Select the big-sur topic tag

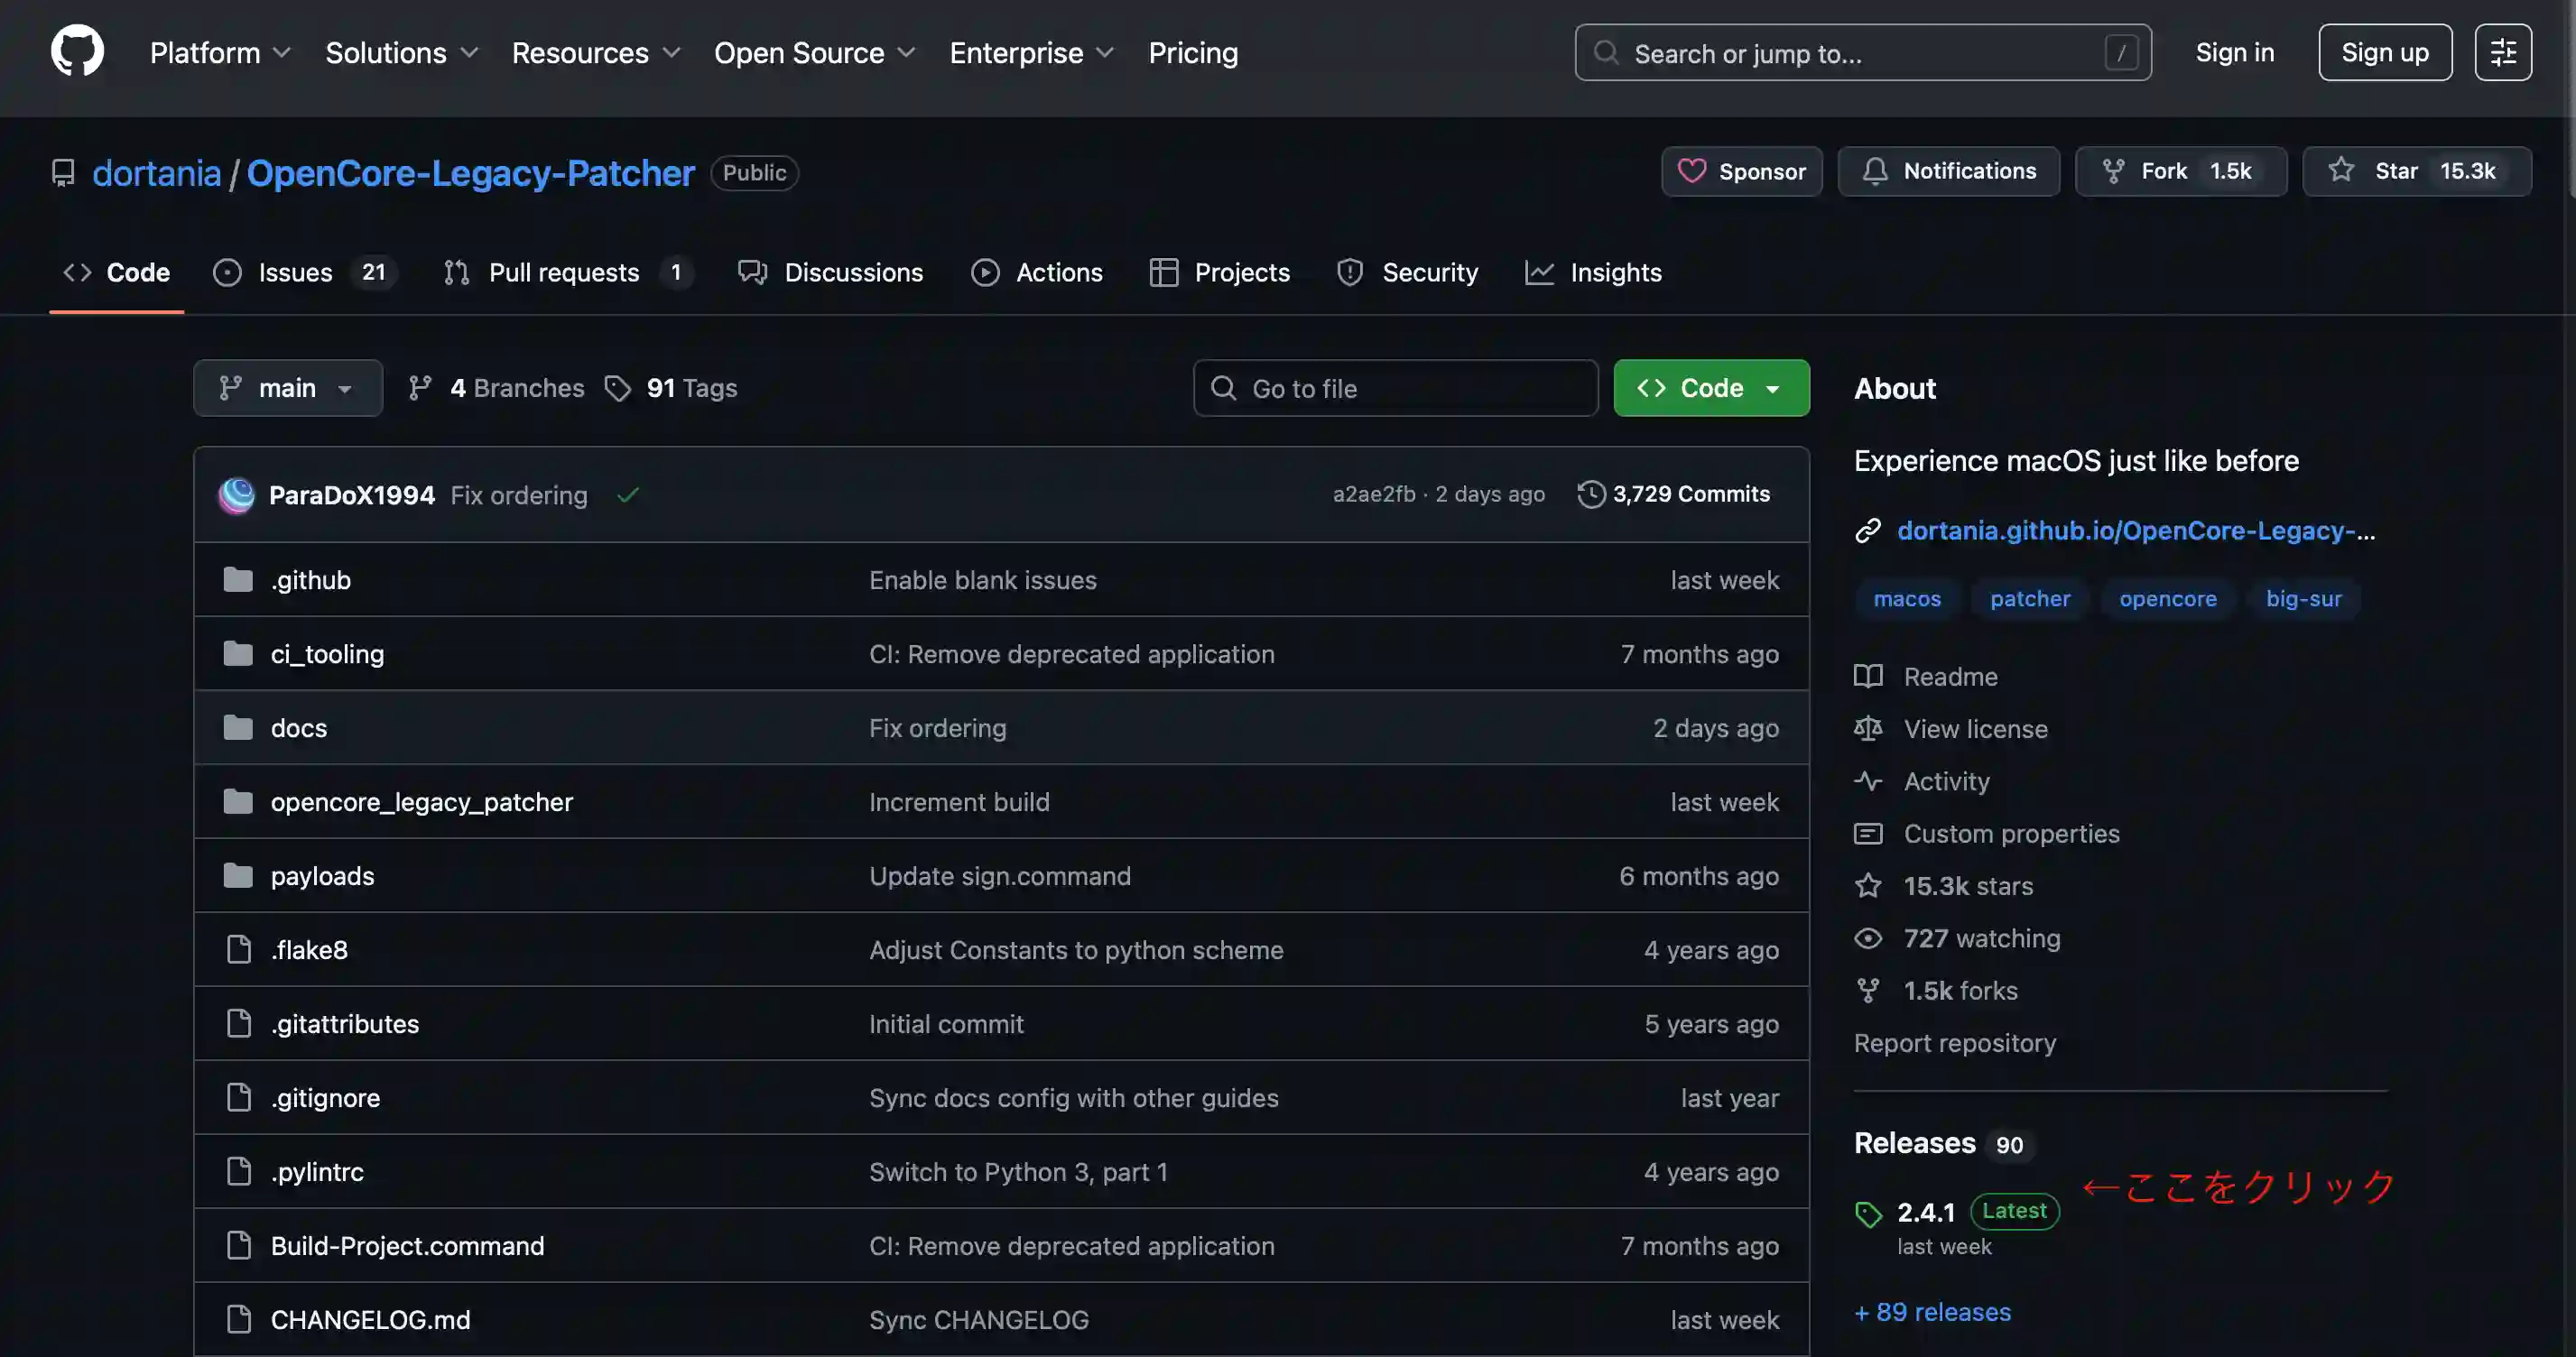click(x=2303, y=599)
